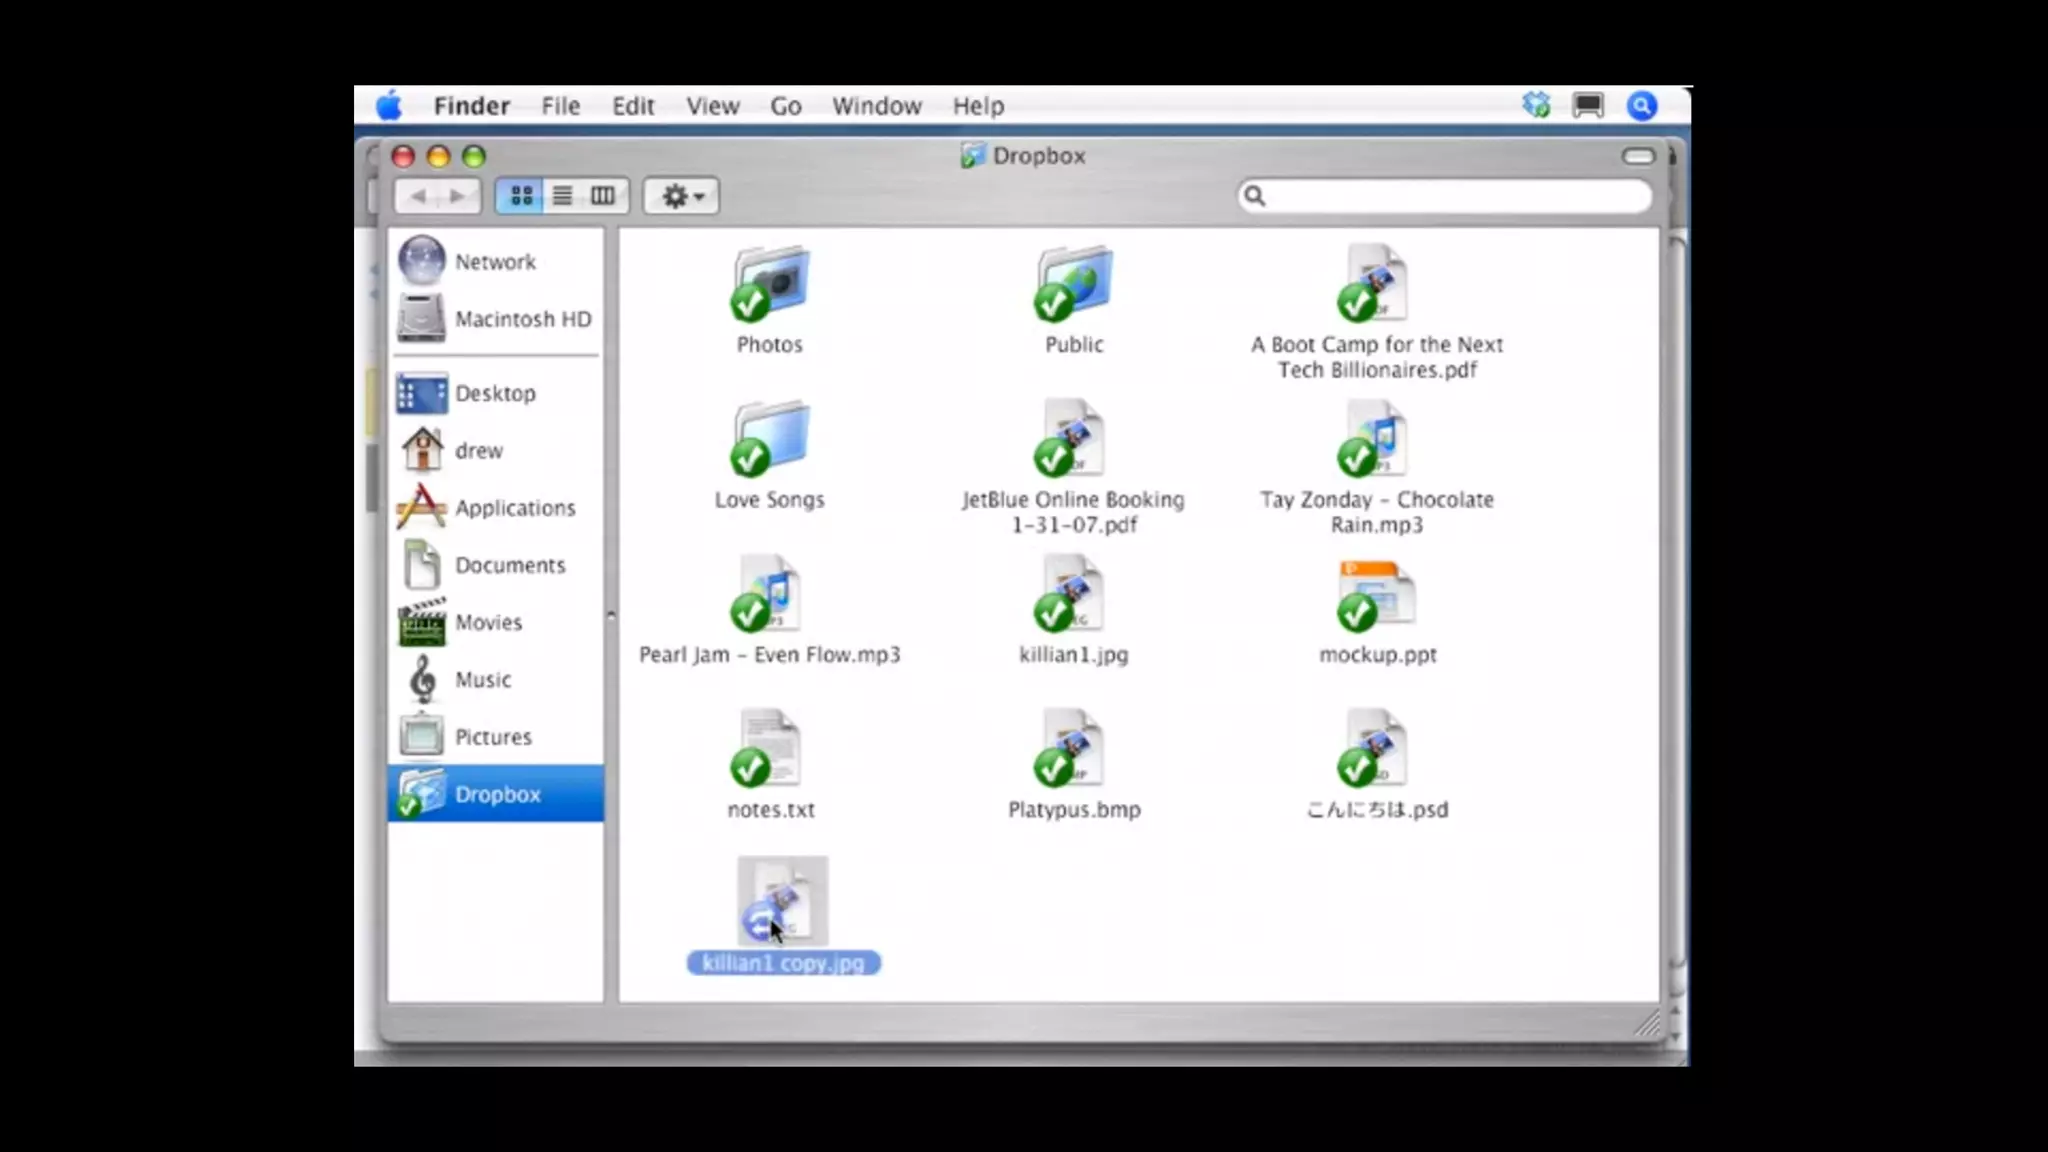Image resolution: width=2048 pixels, height=1152 pixels.
Task: Click the Back navigation button
Action: click(418, 196)
